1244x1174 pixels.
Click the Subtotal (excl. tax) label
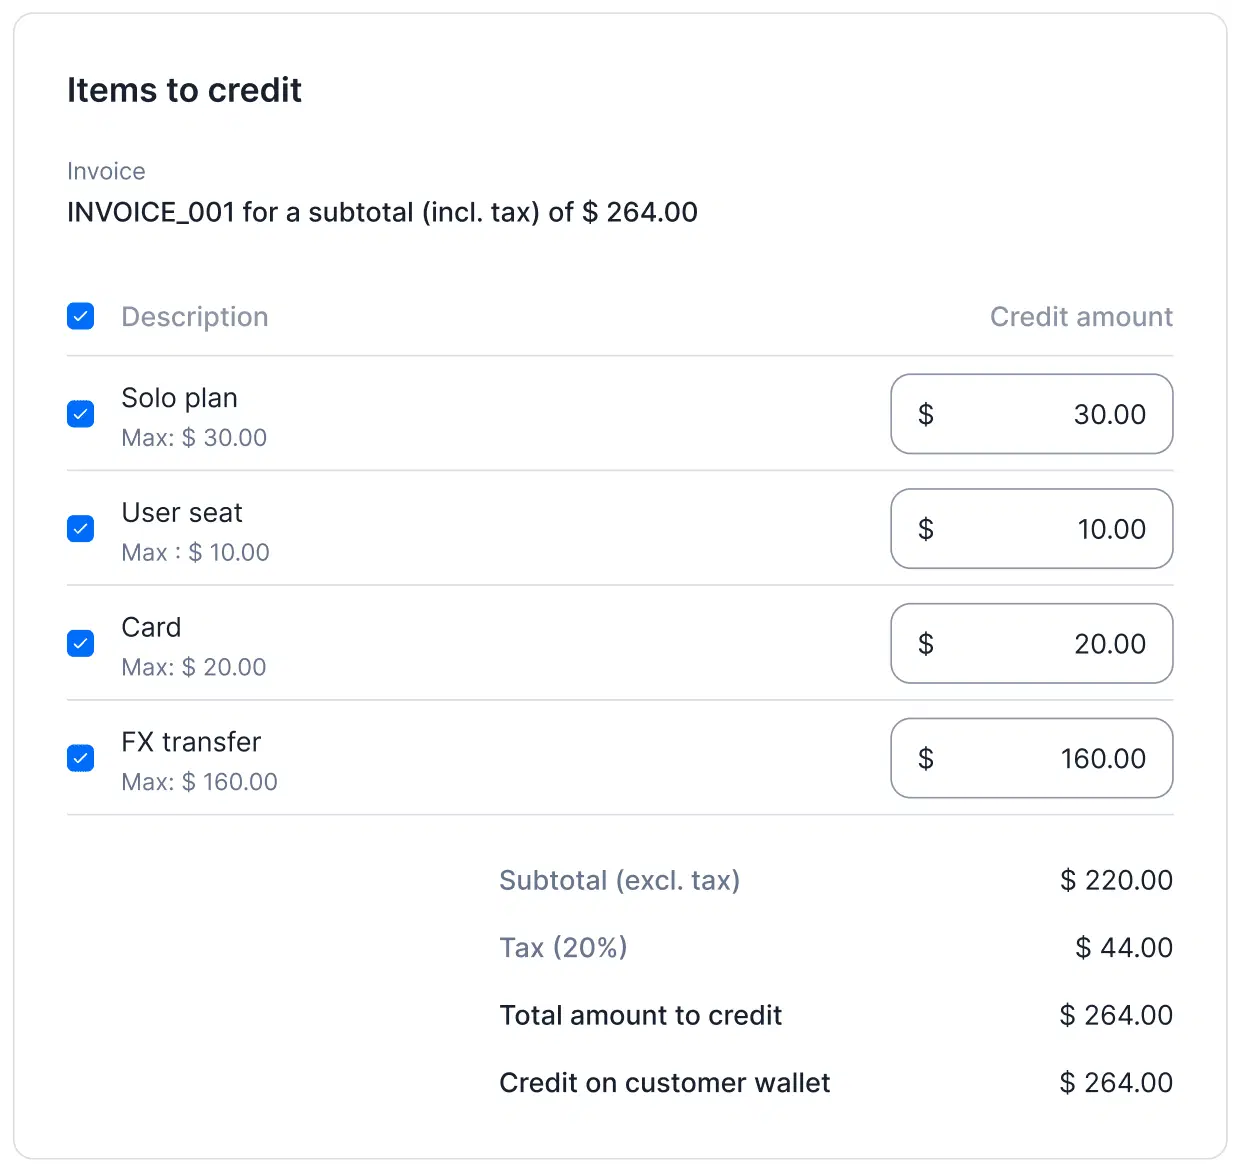click(619, 880)
